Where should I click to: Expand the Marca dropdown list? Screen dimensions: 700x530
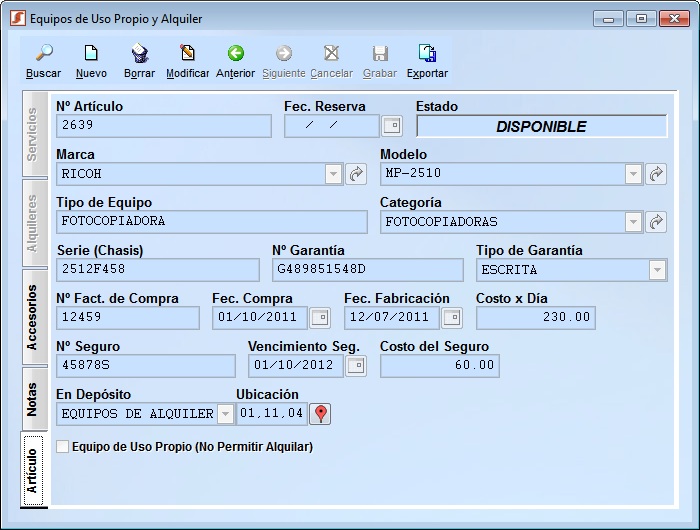click(x=334, y=174)
